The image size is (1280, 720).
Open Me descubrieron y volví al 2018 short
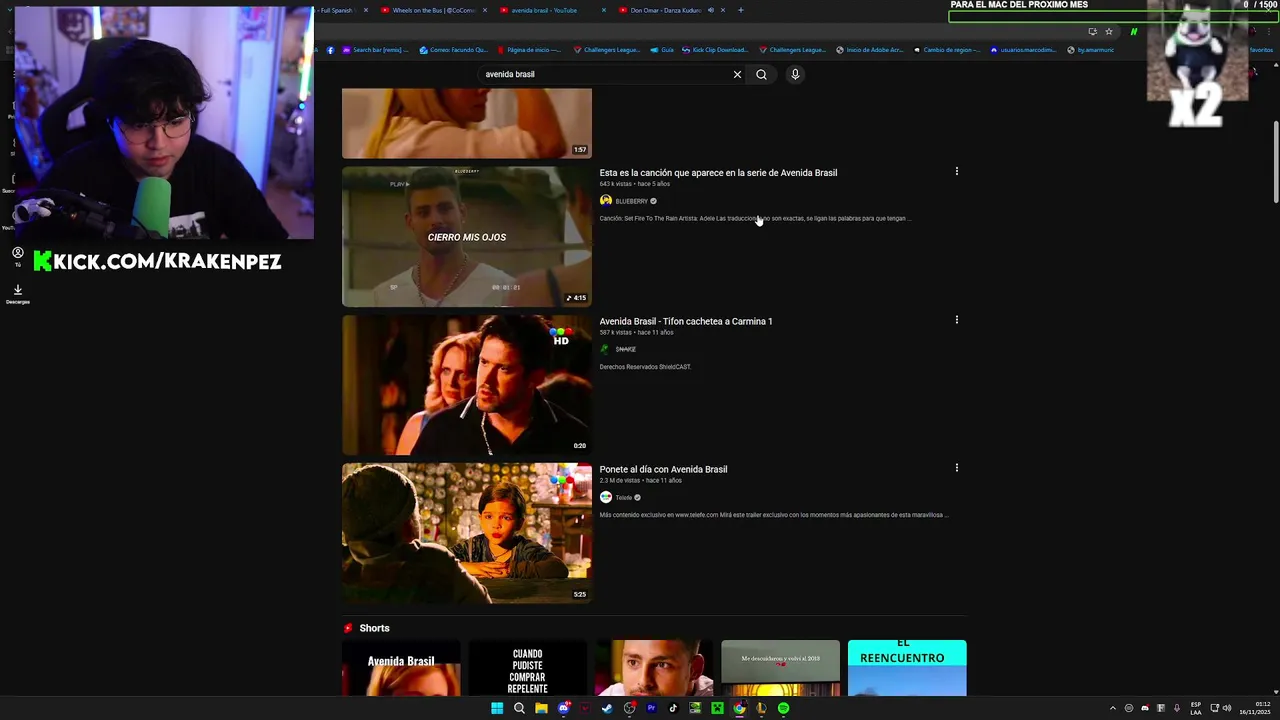[781, 668]
